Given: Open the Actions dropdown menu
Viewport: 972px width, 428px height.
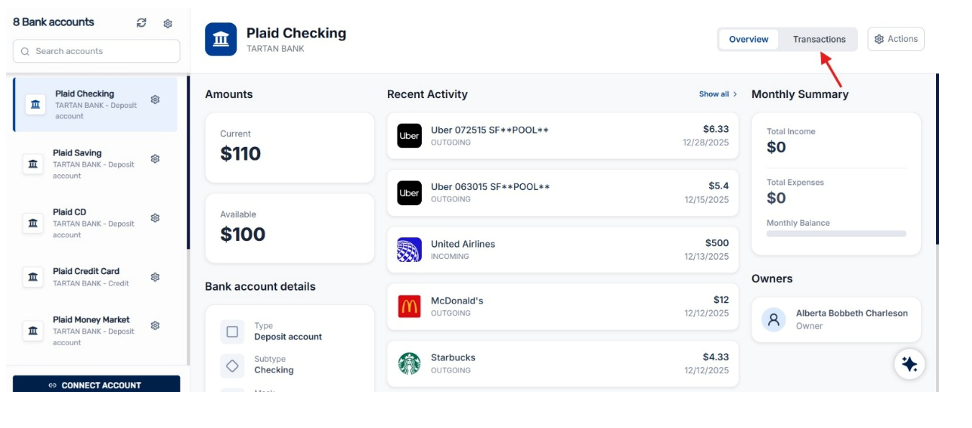Looking at the screenshot, I should [x=895, y=39].
